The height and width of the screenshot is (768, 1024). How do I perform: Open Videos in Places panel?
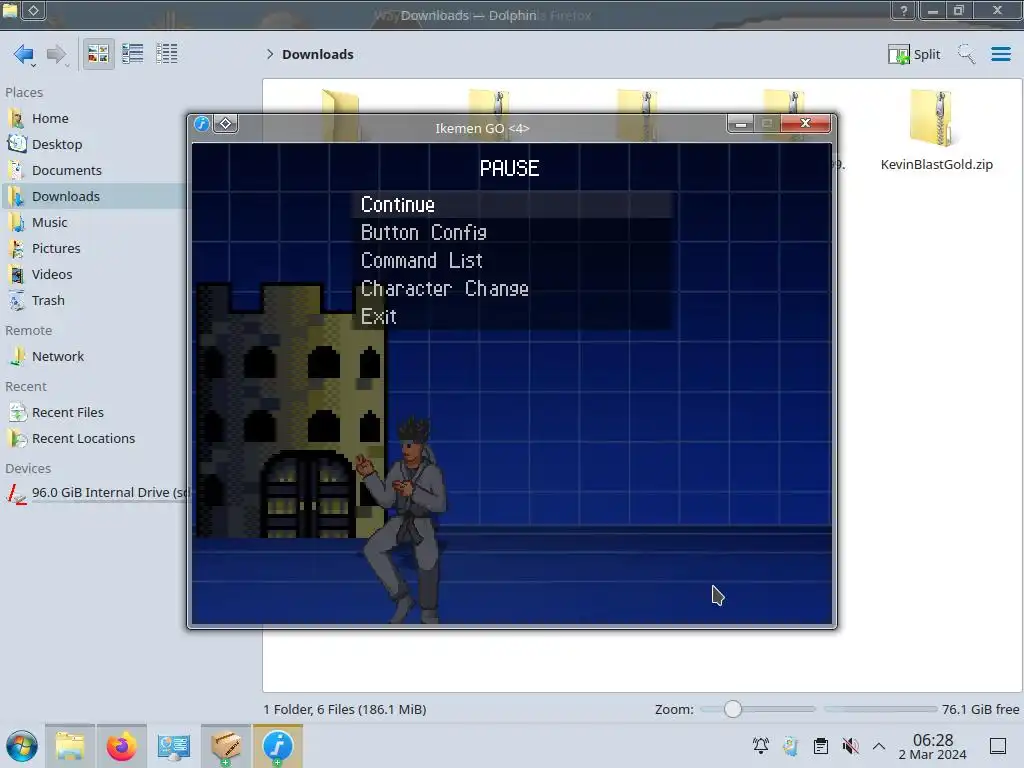point(52,275)
